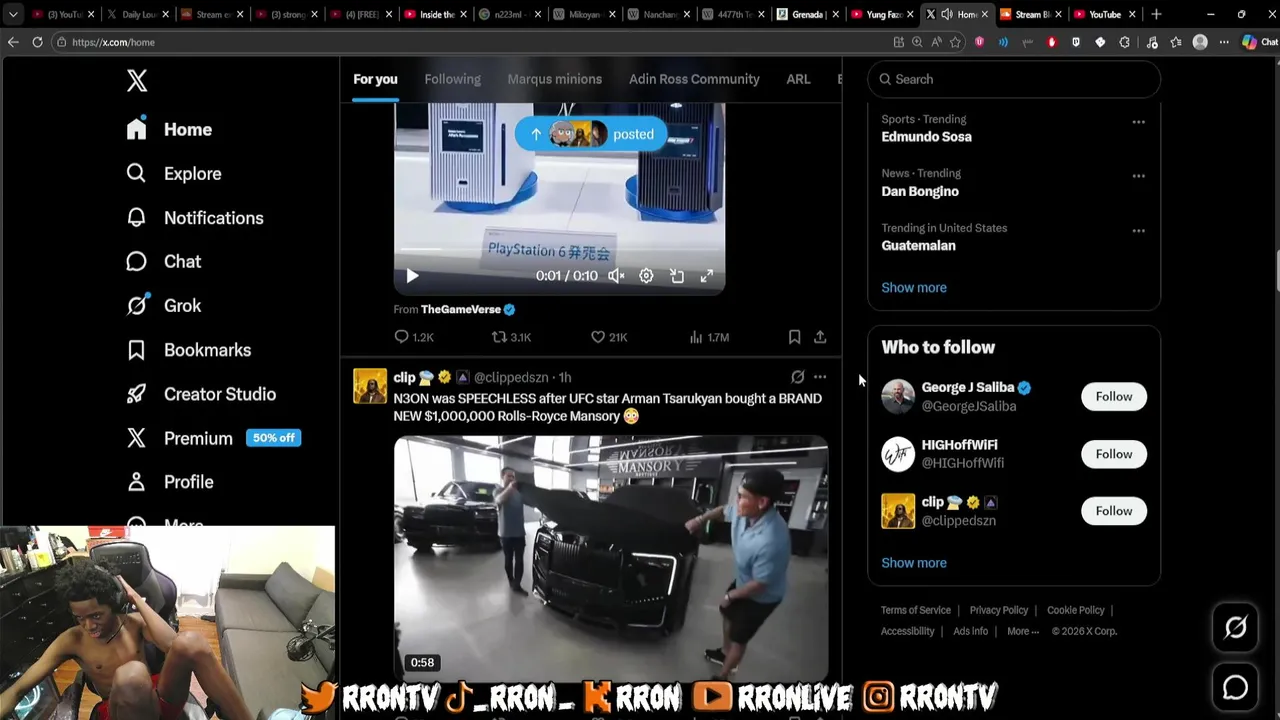Click the X logo in the sidebar

[137, 81]
